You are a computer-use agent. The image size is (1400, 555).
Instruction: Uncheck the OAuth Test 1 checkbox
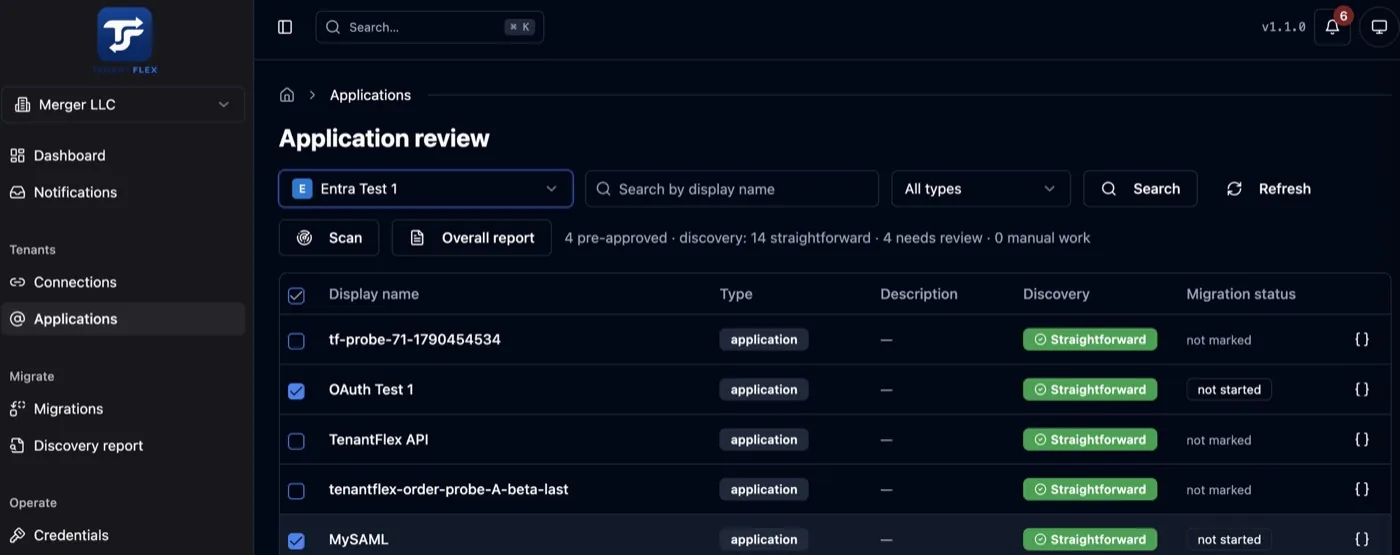(296, 391)
